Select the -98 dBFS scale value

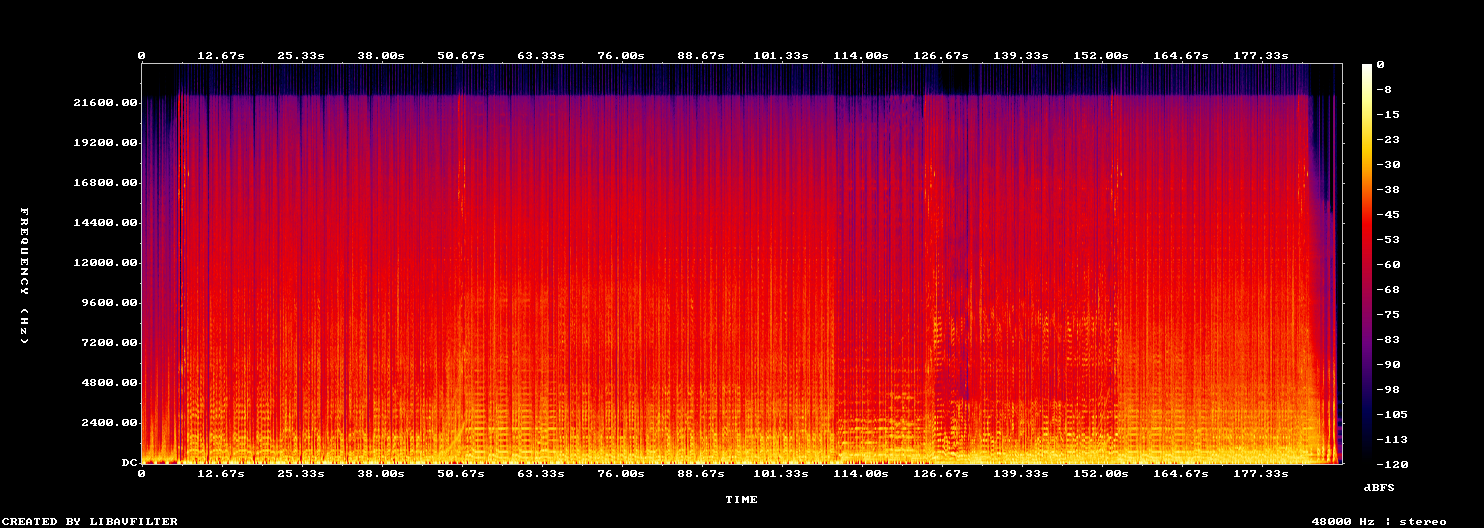tap(1388, 390)
